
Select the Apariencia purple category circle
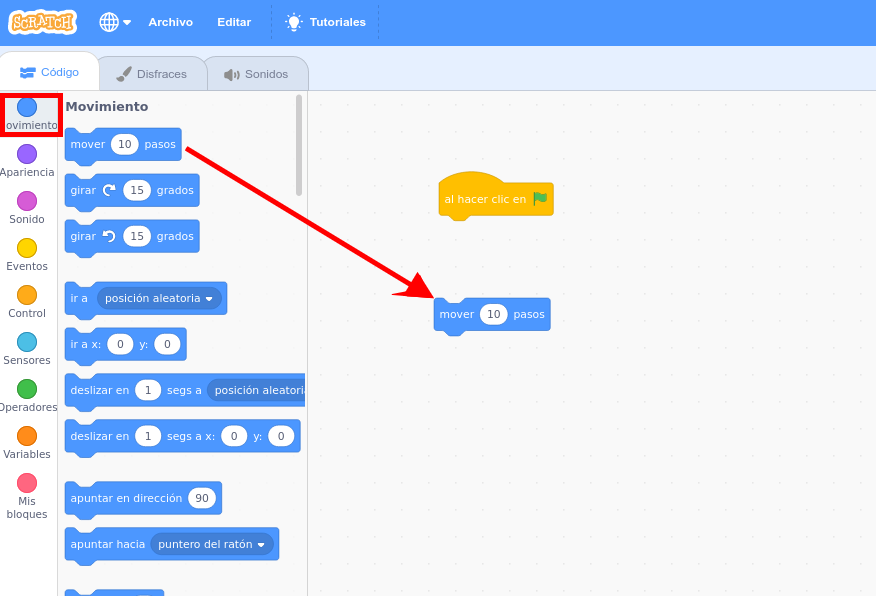[27, 154]
